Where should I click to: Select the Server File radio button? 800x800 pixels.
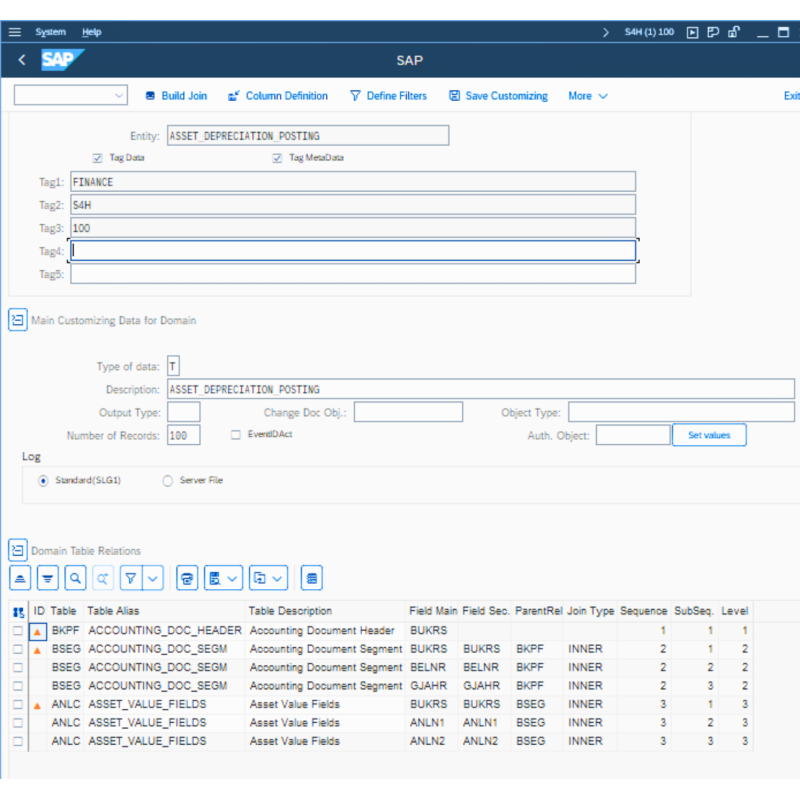point(167,481)
